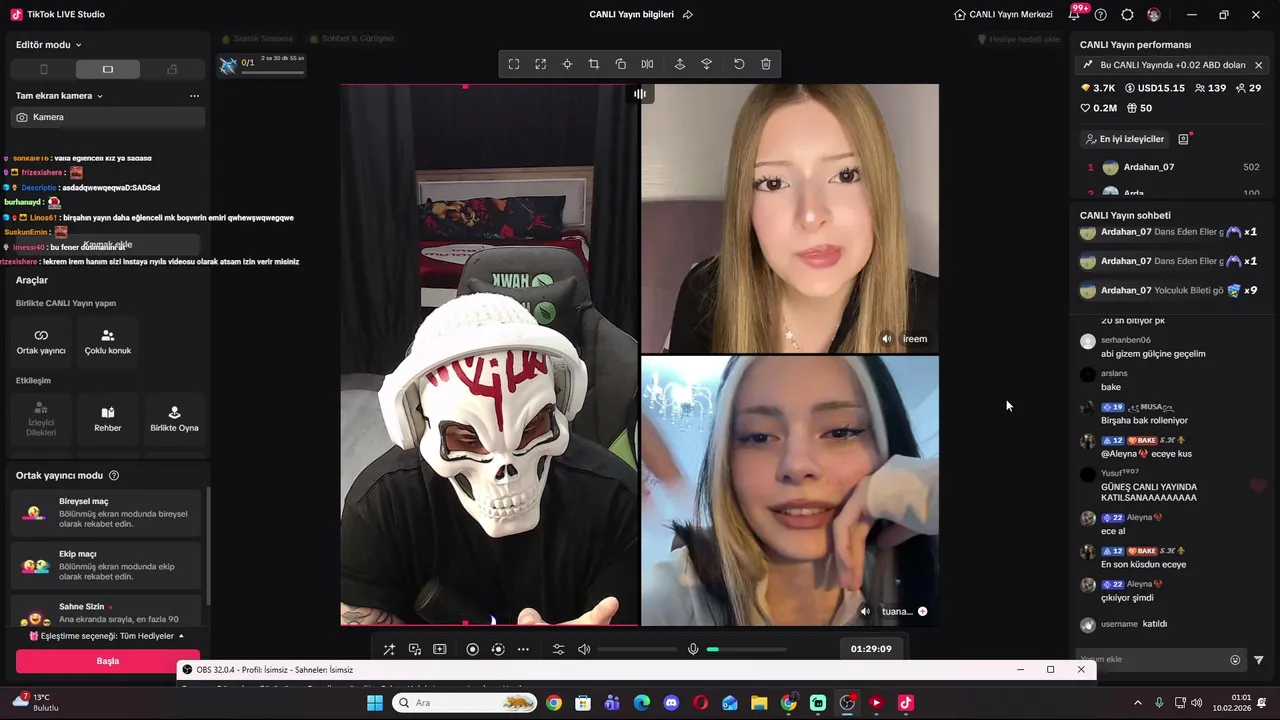Viewport: 1280px width, 720px height.
Task: Adjust the speaker volume slider
Action: [x=638, y=649]
